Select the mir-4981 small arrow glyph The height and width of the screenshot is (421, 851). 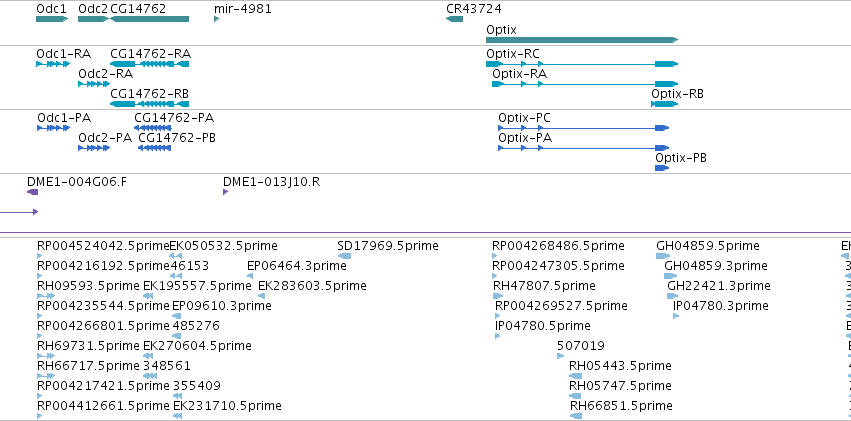(x=217, y=19)
